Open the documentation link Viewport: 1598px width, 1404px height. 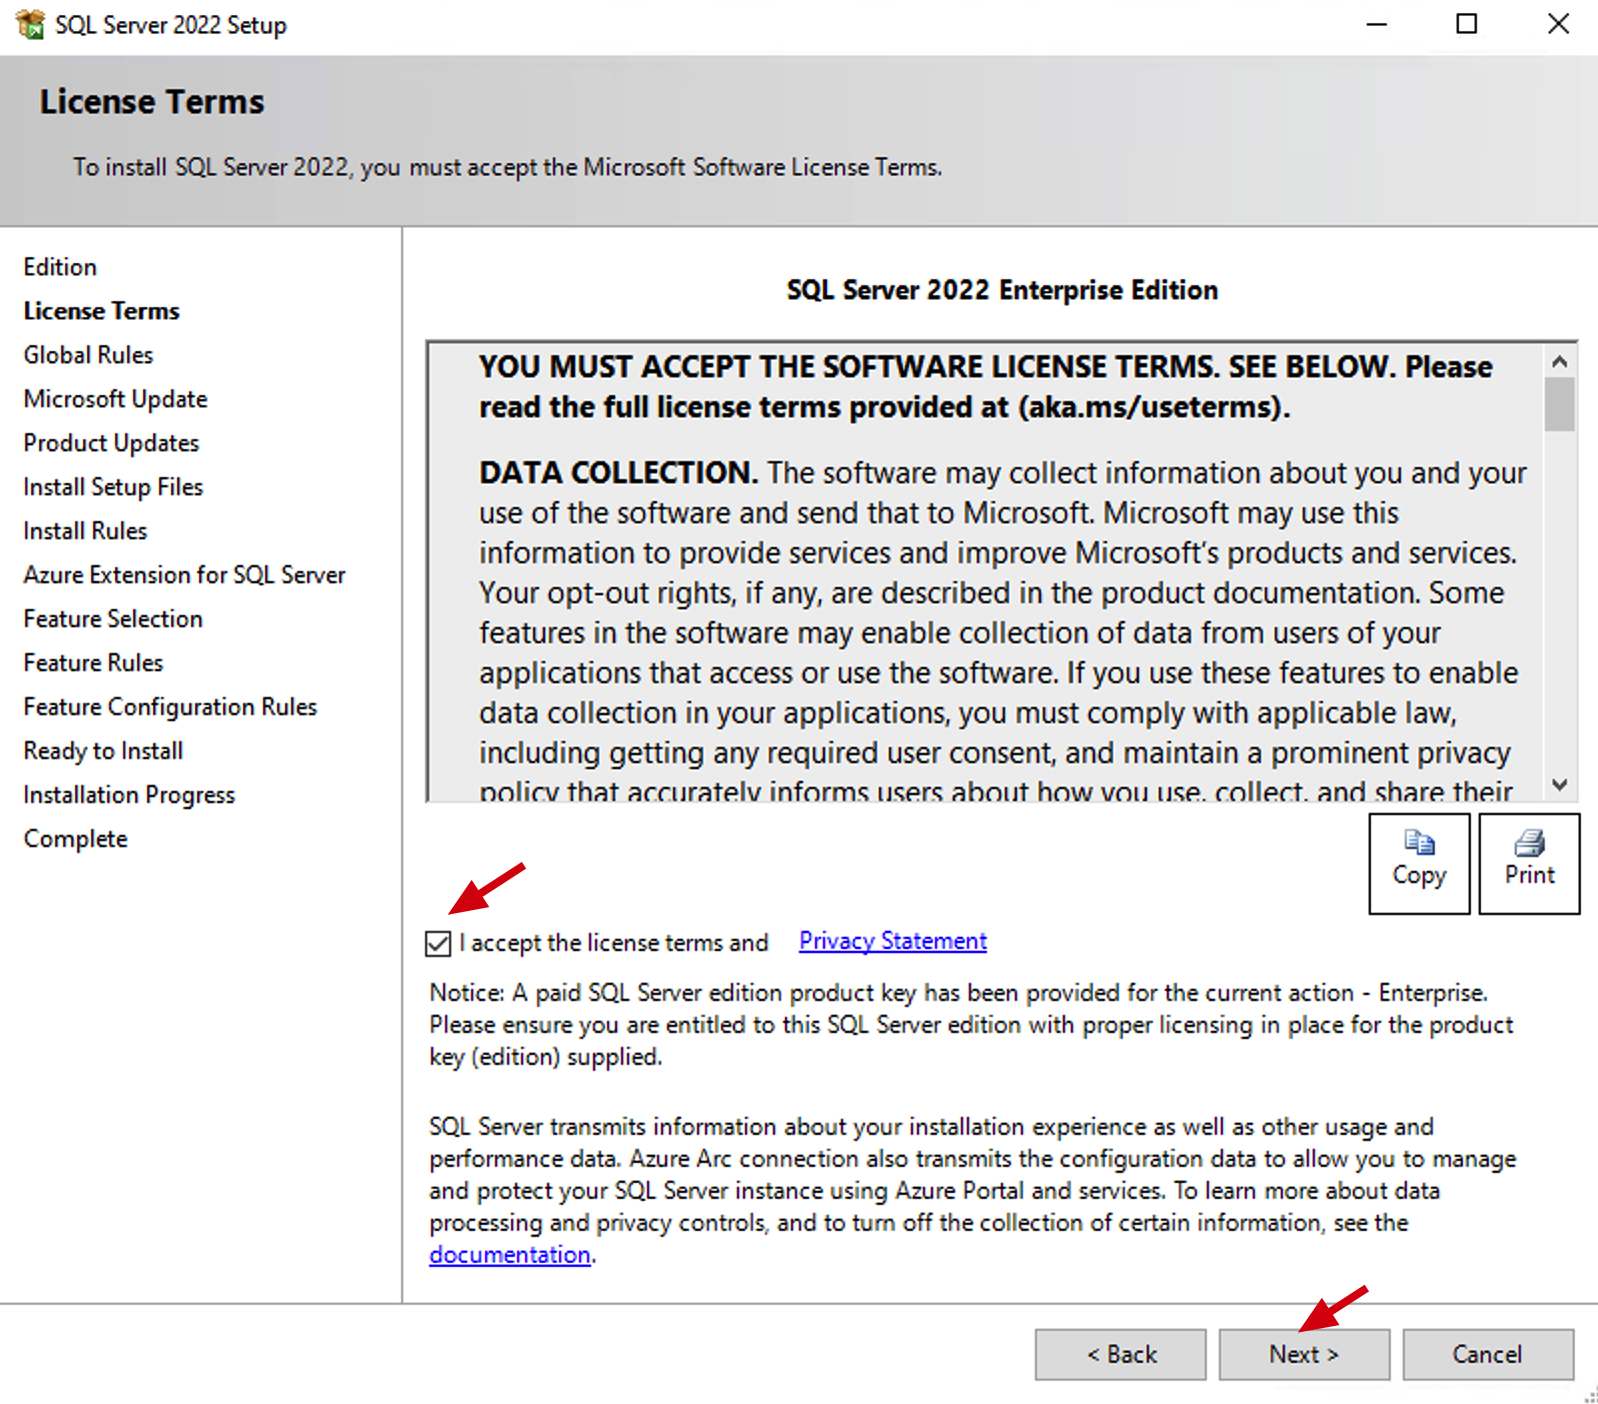[510, 1254]
